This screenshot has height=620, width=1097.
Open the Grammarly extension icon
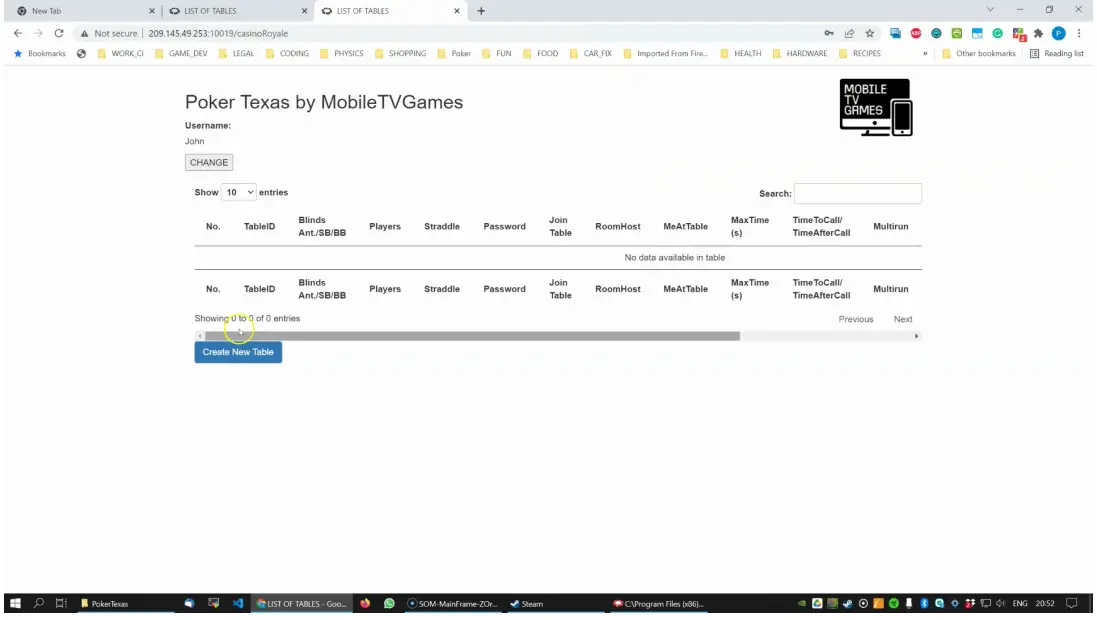(998, 33)
